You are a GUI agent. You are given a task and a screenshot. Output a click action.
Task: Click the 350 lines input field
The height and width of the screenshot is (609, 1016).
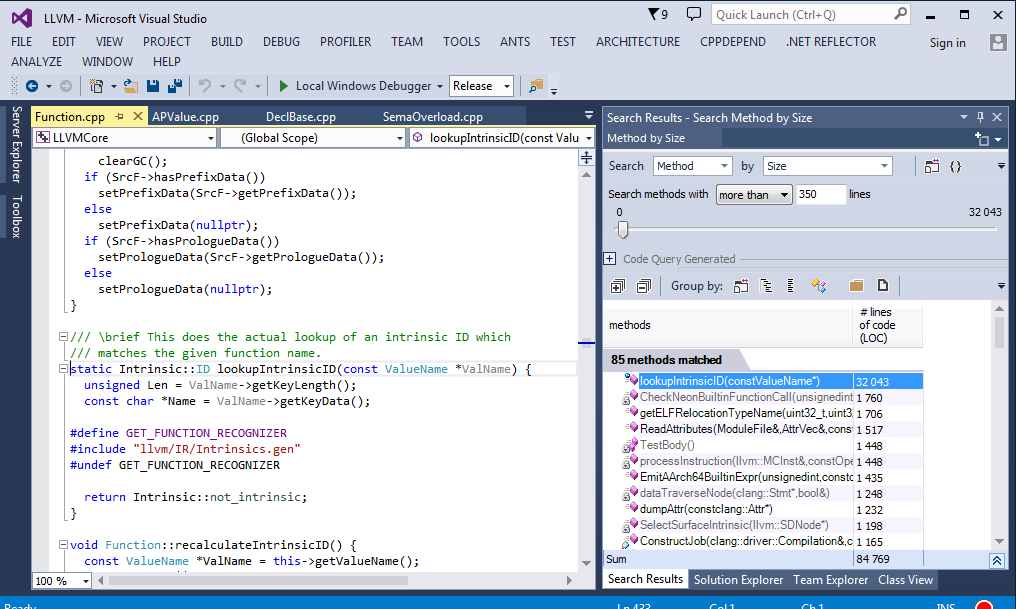(821, 194)
